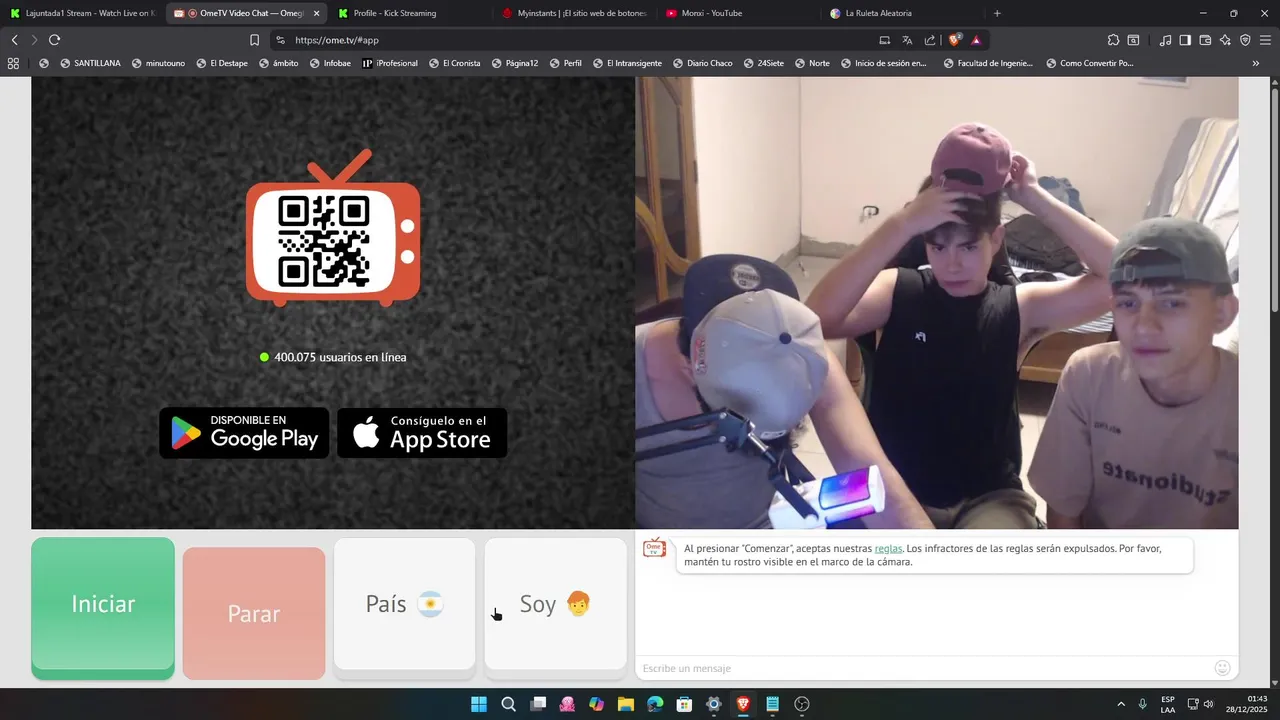Open the Soy gender selector
Image resolution: width=1280 pixels, height=720 pixels.
click(x=555, y=604)
